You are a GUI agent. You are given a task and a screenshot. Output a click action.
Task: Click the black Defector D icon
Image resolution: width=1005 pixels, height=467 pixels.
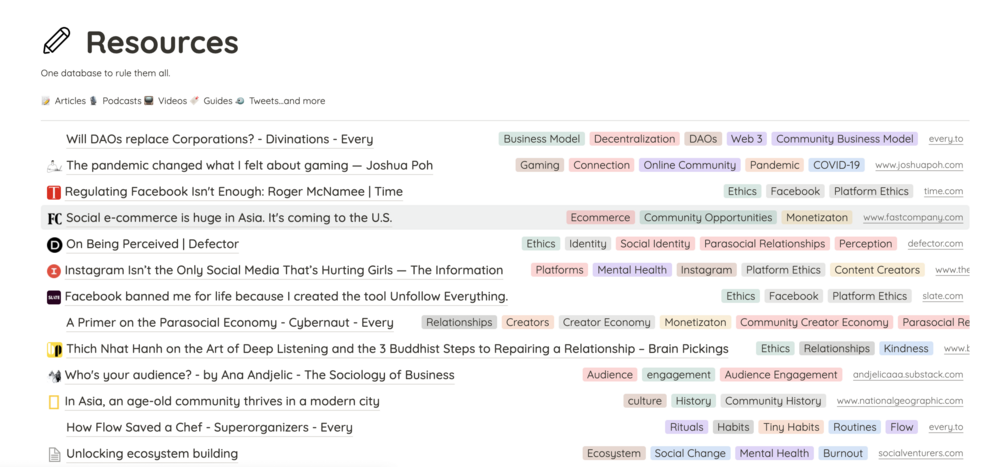click(x=54, y=244)
